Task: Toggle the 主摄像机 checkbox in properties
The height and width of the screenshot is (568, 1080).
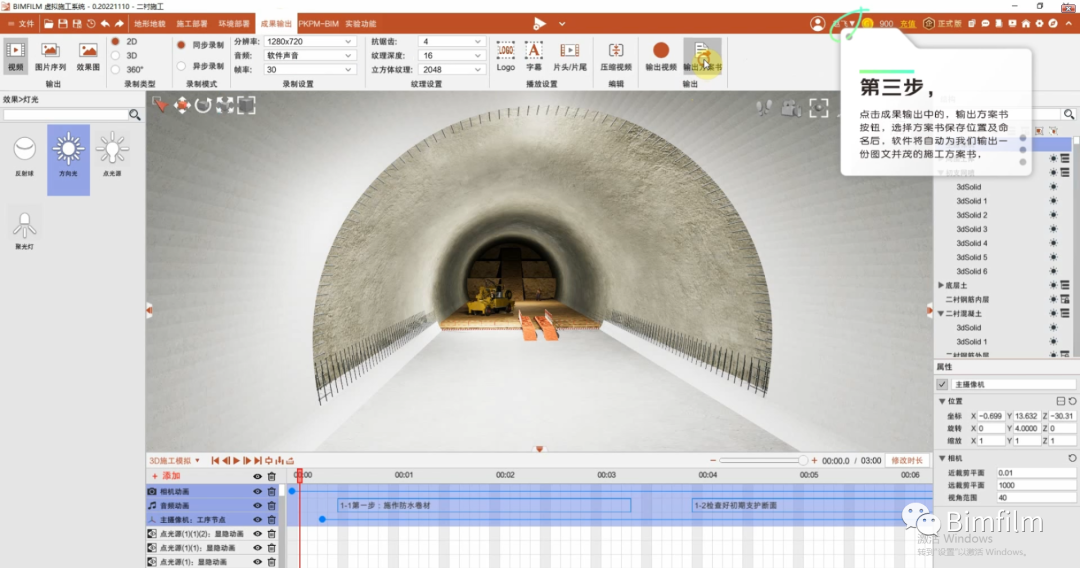Action: click(x=942, y=384)
